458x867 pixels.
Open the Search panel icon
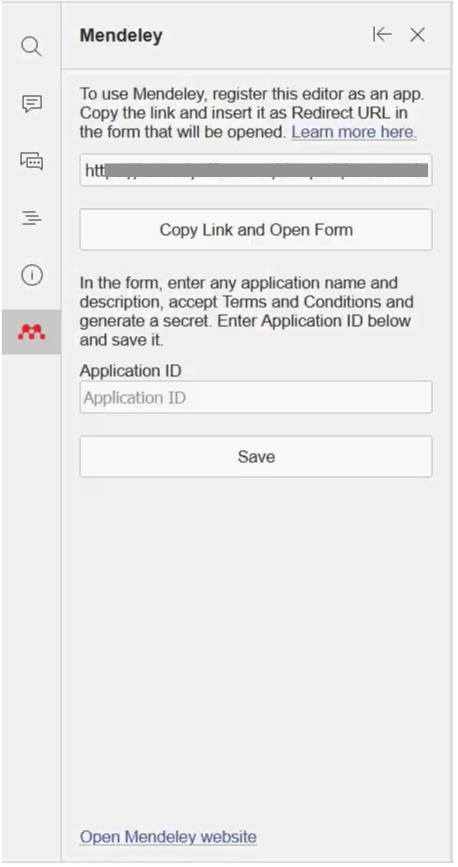[32, 46]
